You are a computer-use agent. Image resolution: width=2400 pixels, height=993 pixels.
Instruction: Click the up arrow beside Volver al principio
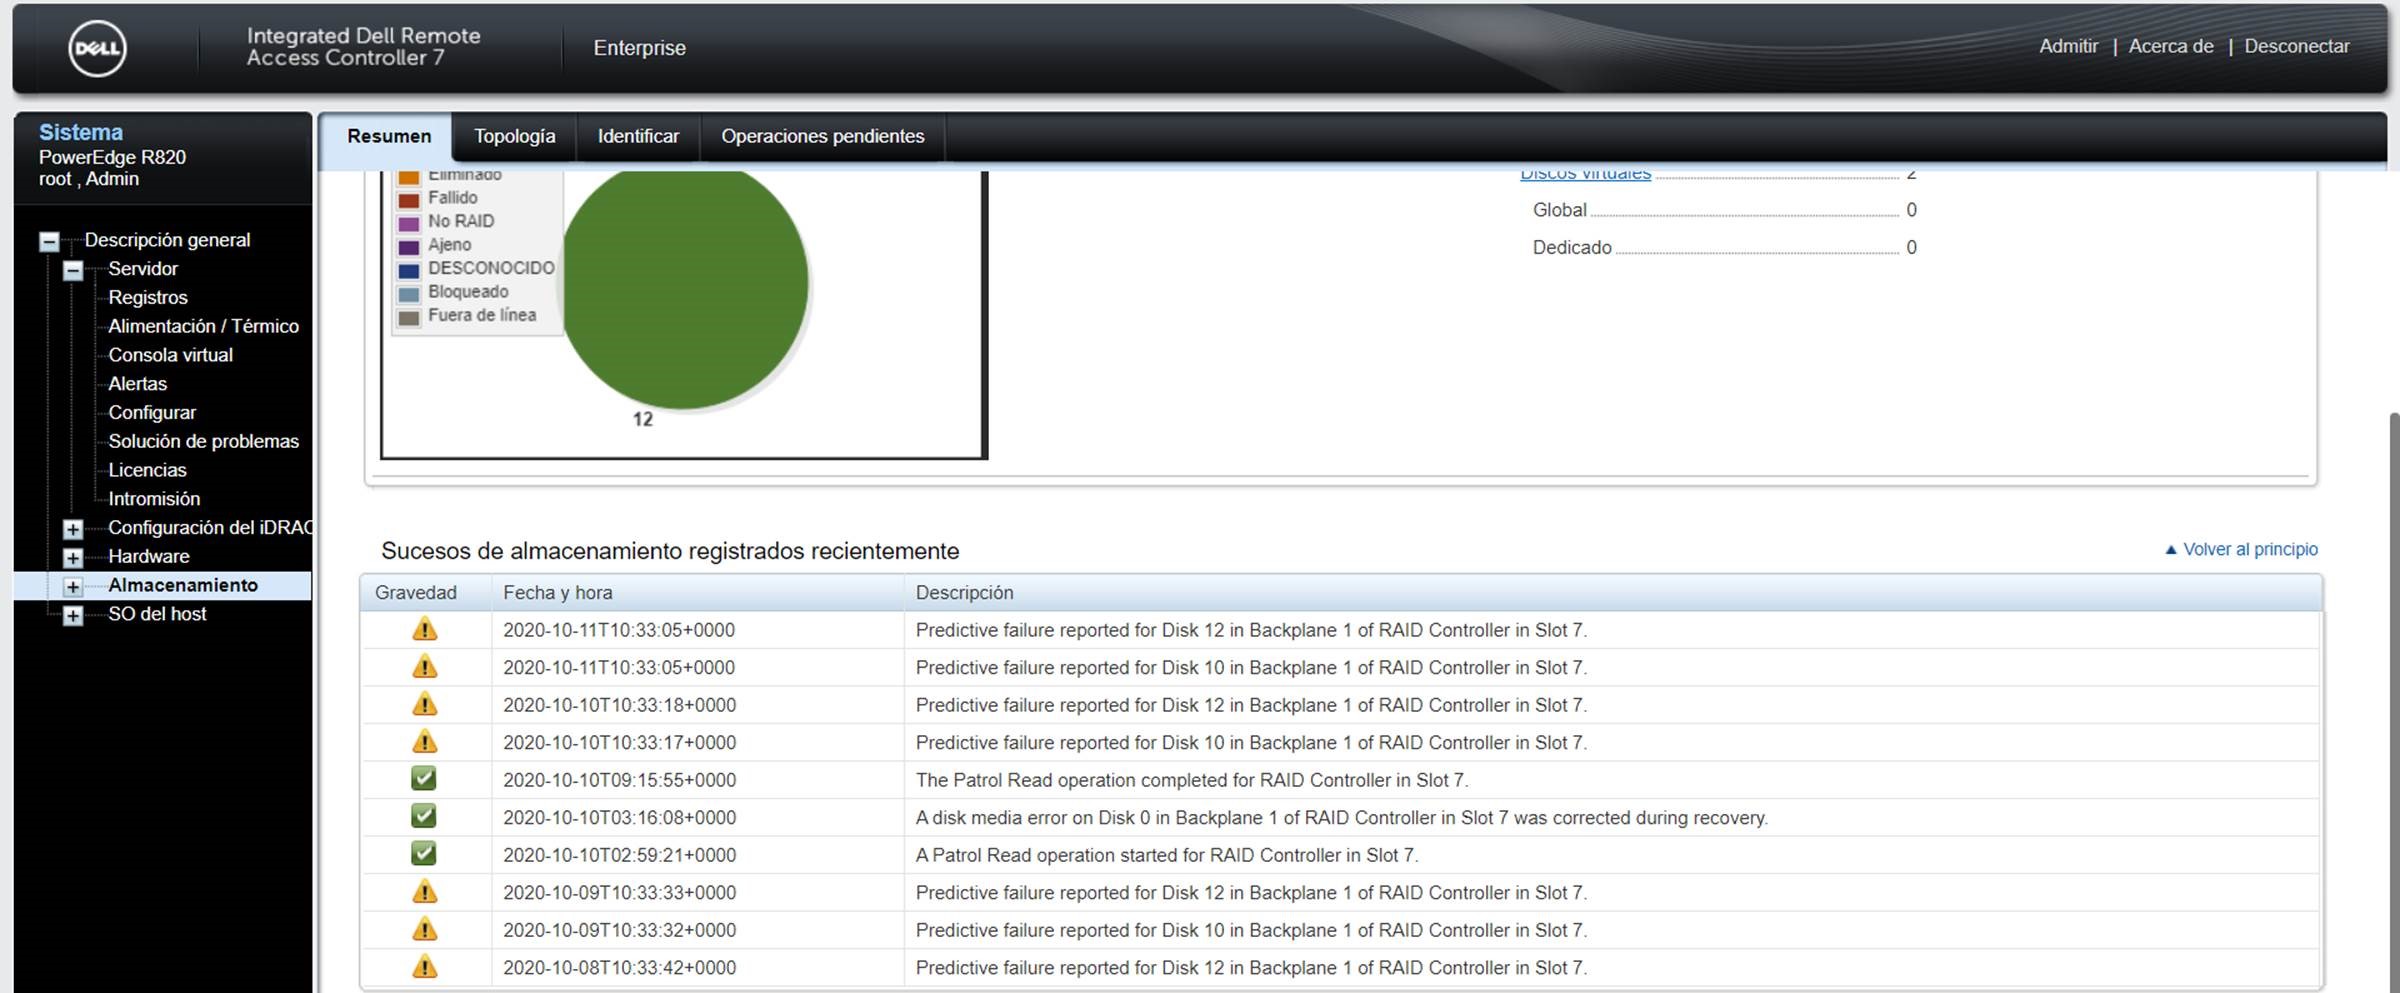point(2170,550)
